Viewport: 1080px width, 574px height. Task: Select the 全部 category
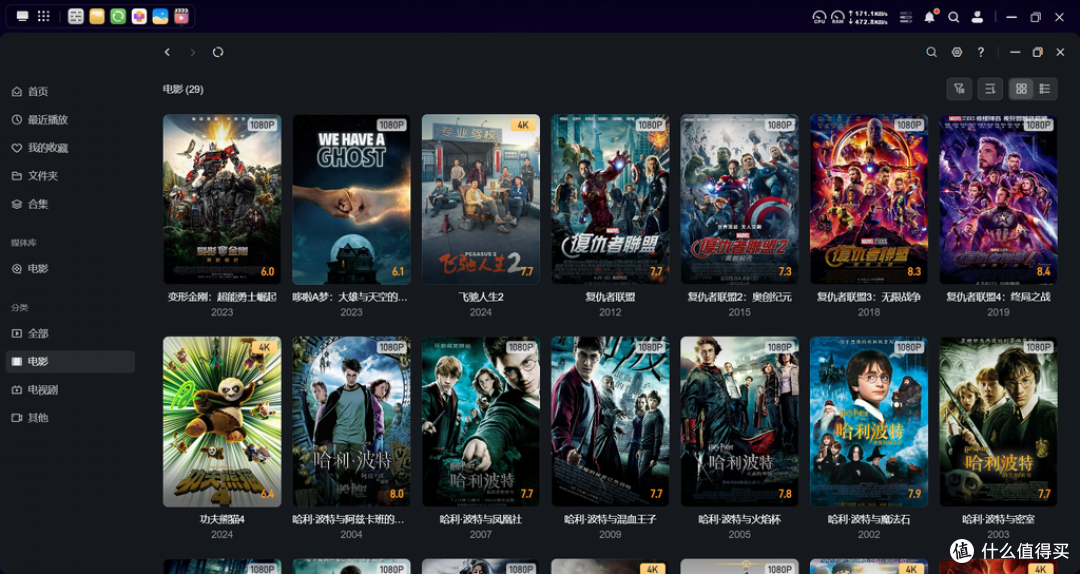click(70, 334)
